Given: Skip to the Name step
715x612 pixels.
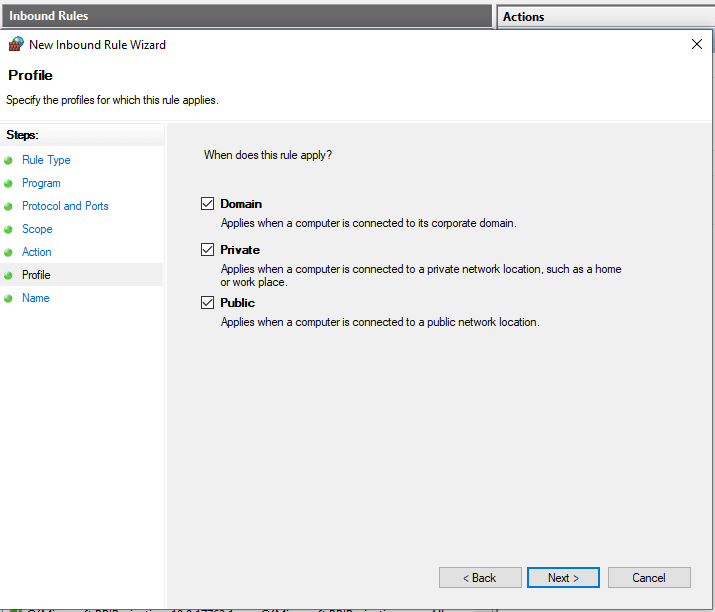Looking at the screenshot, I should (x=36, y=298).
